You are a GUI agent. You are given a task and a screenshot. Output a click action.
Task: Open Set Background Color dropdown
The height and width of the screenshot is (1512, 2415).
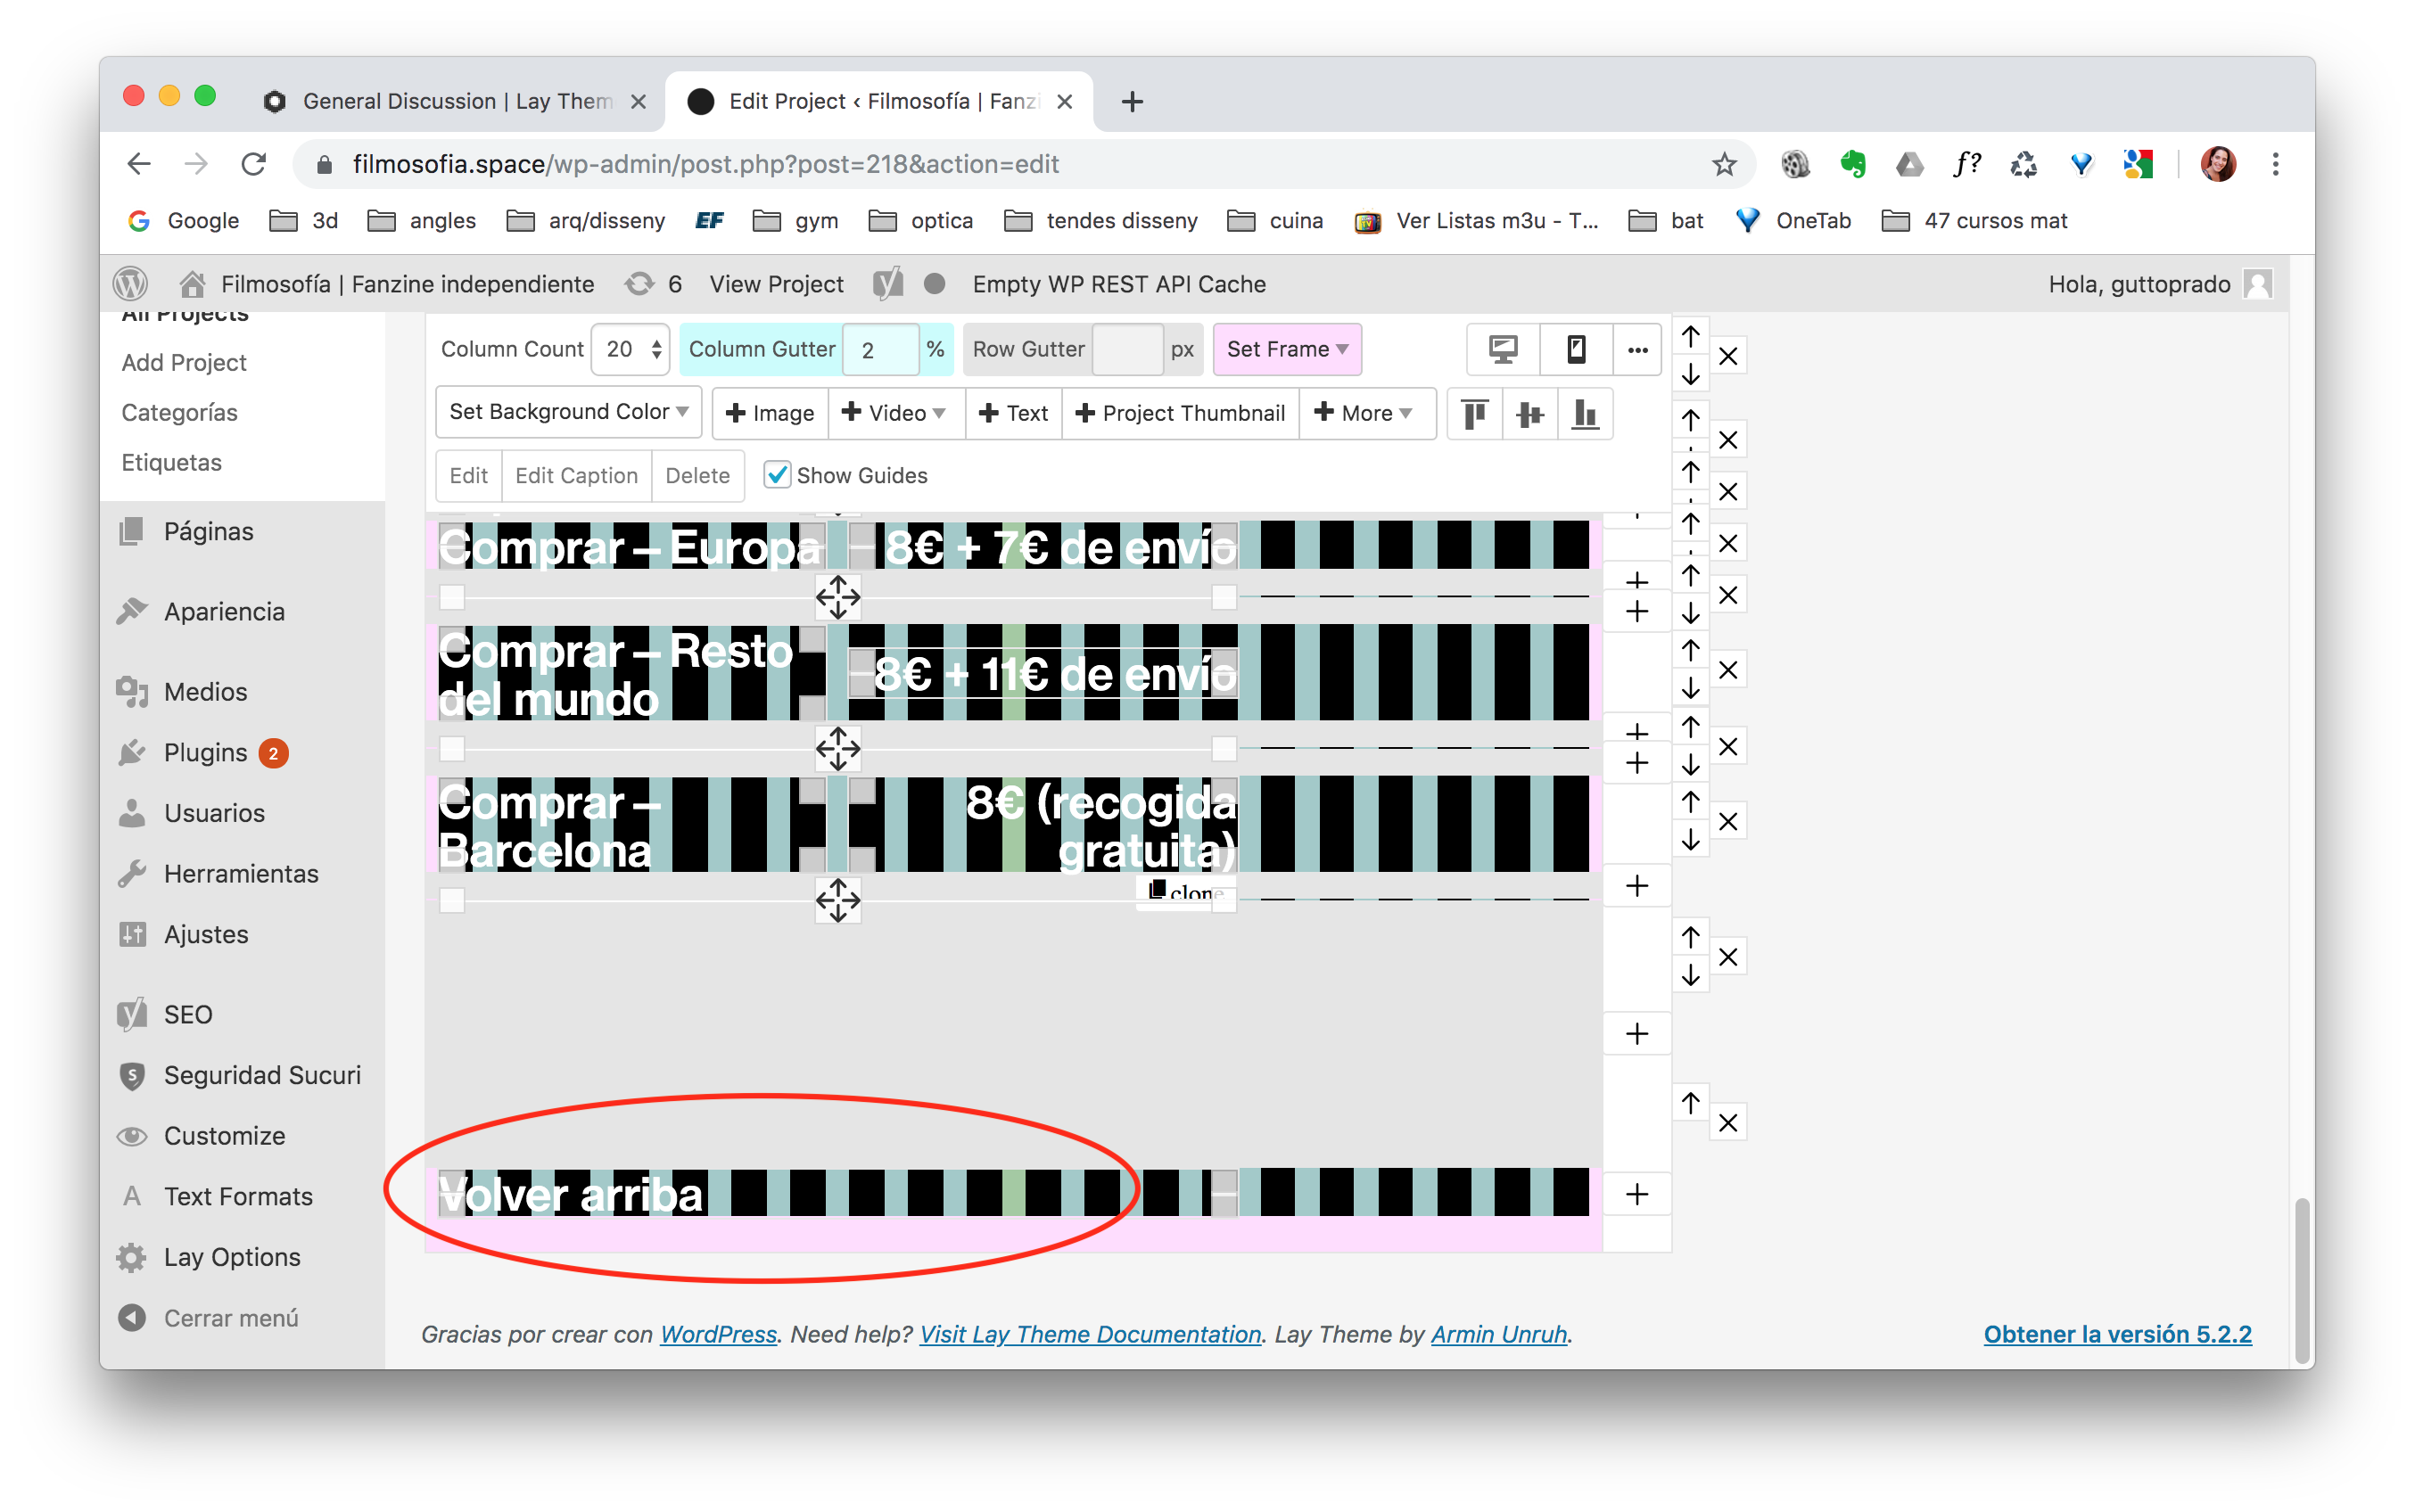pos(568,412)
